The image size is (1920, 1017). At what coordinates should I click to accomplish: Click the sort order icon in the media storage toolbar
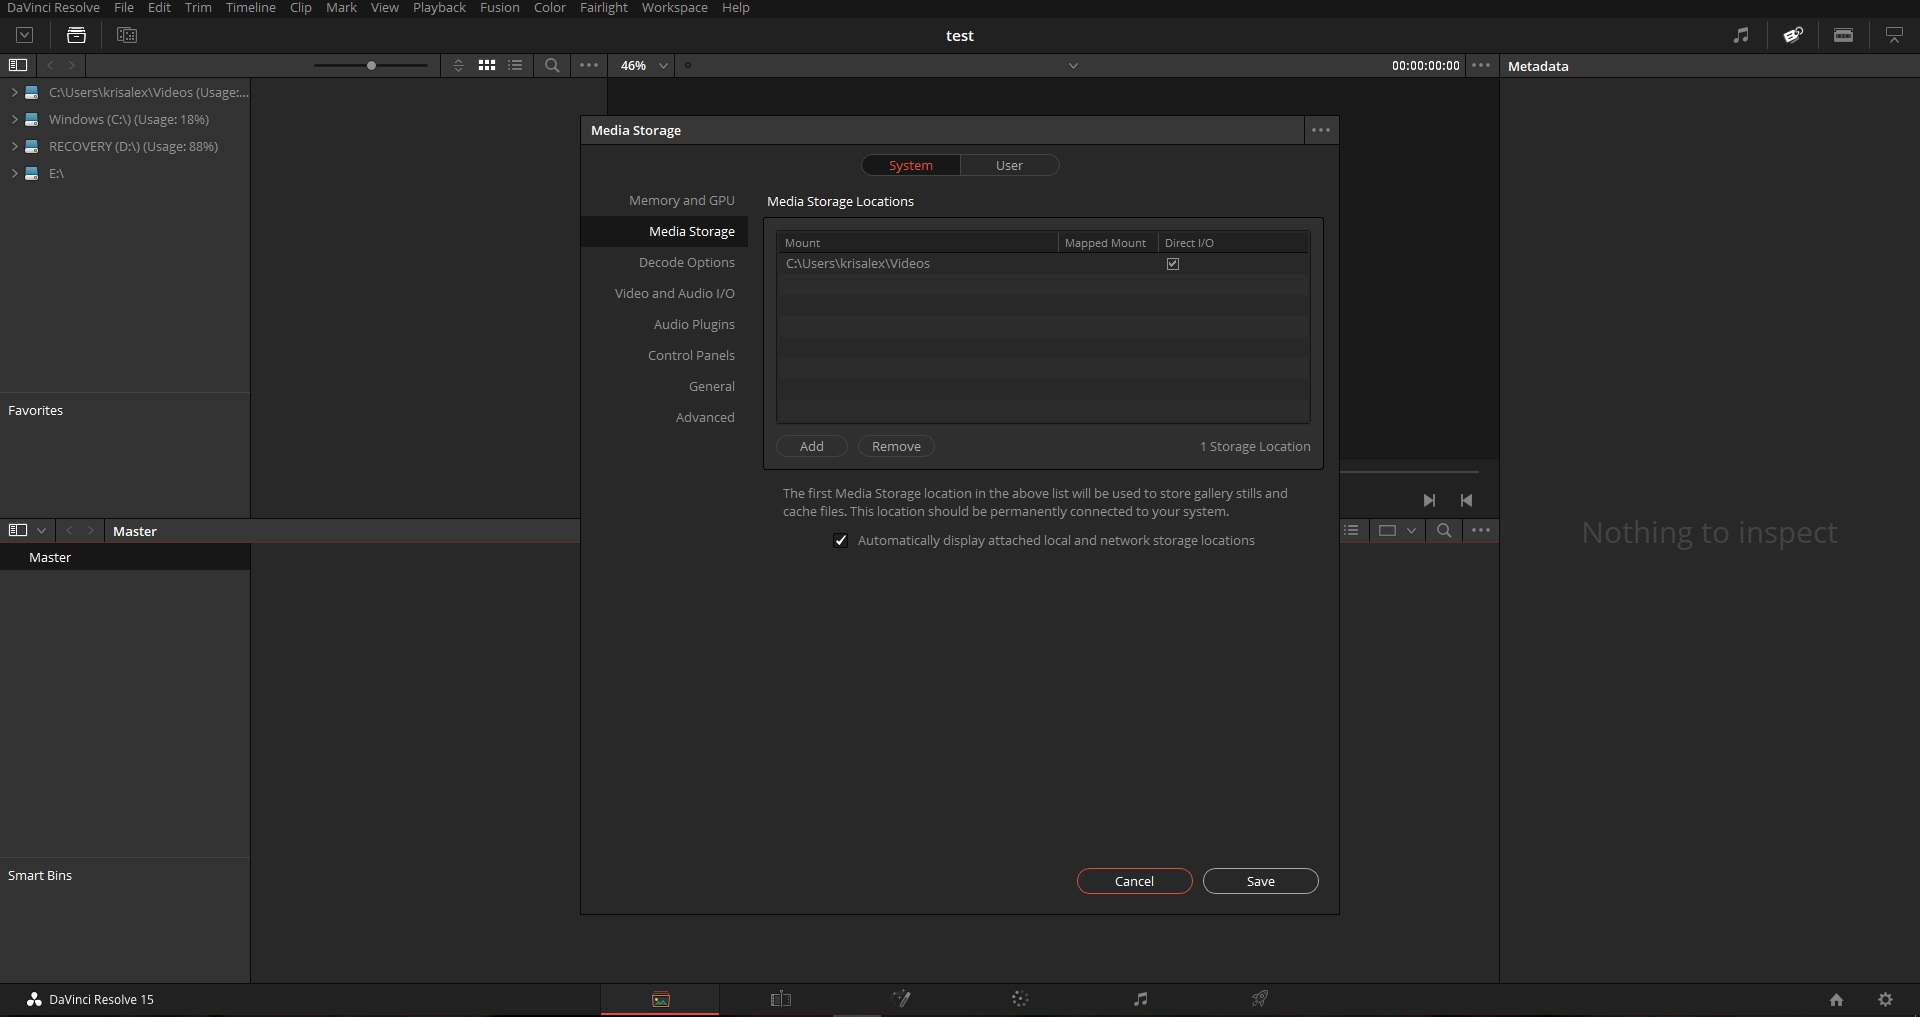click(458, 65)
